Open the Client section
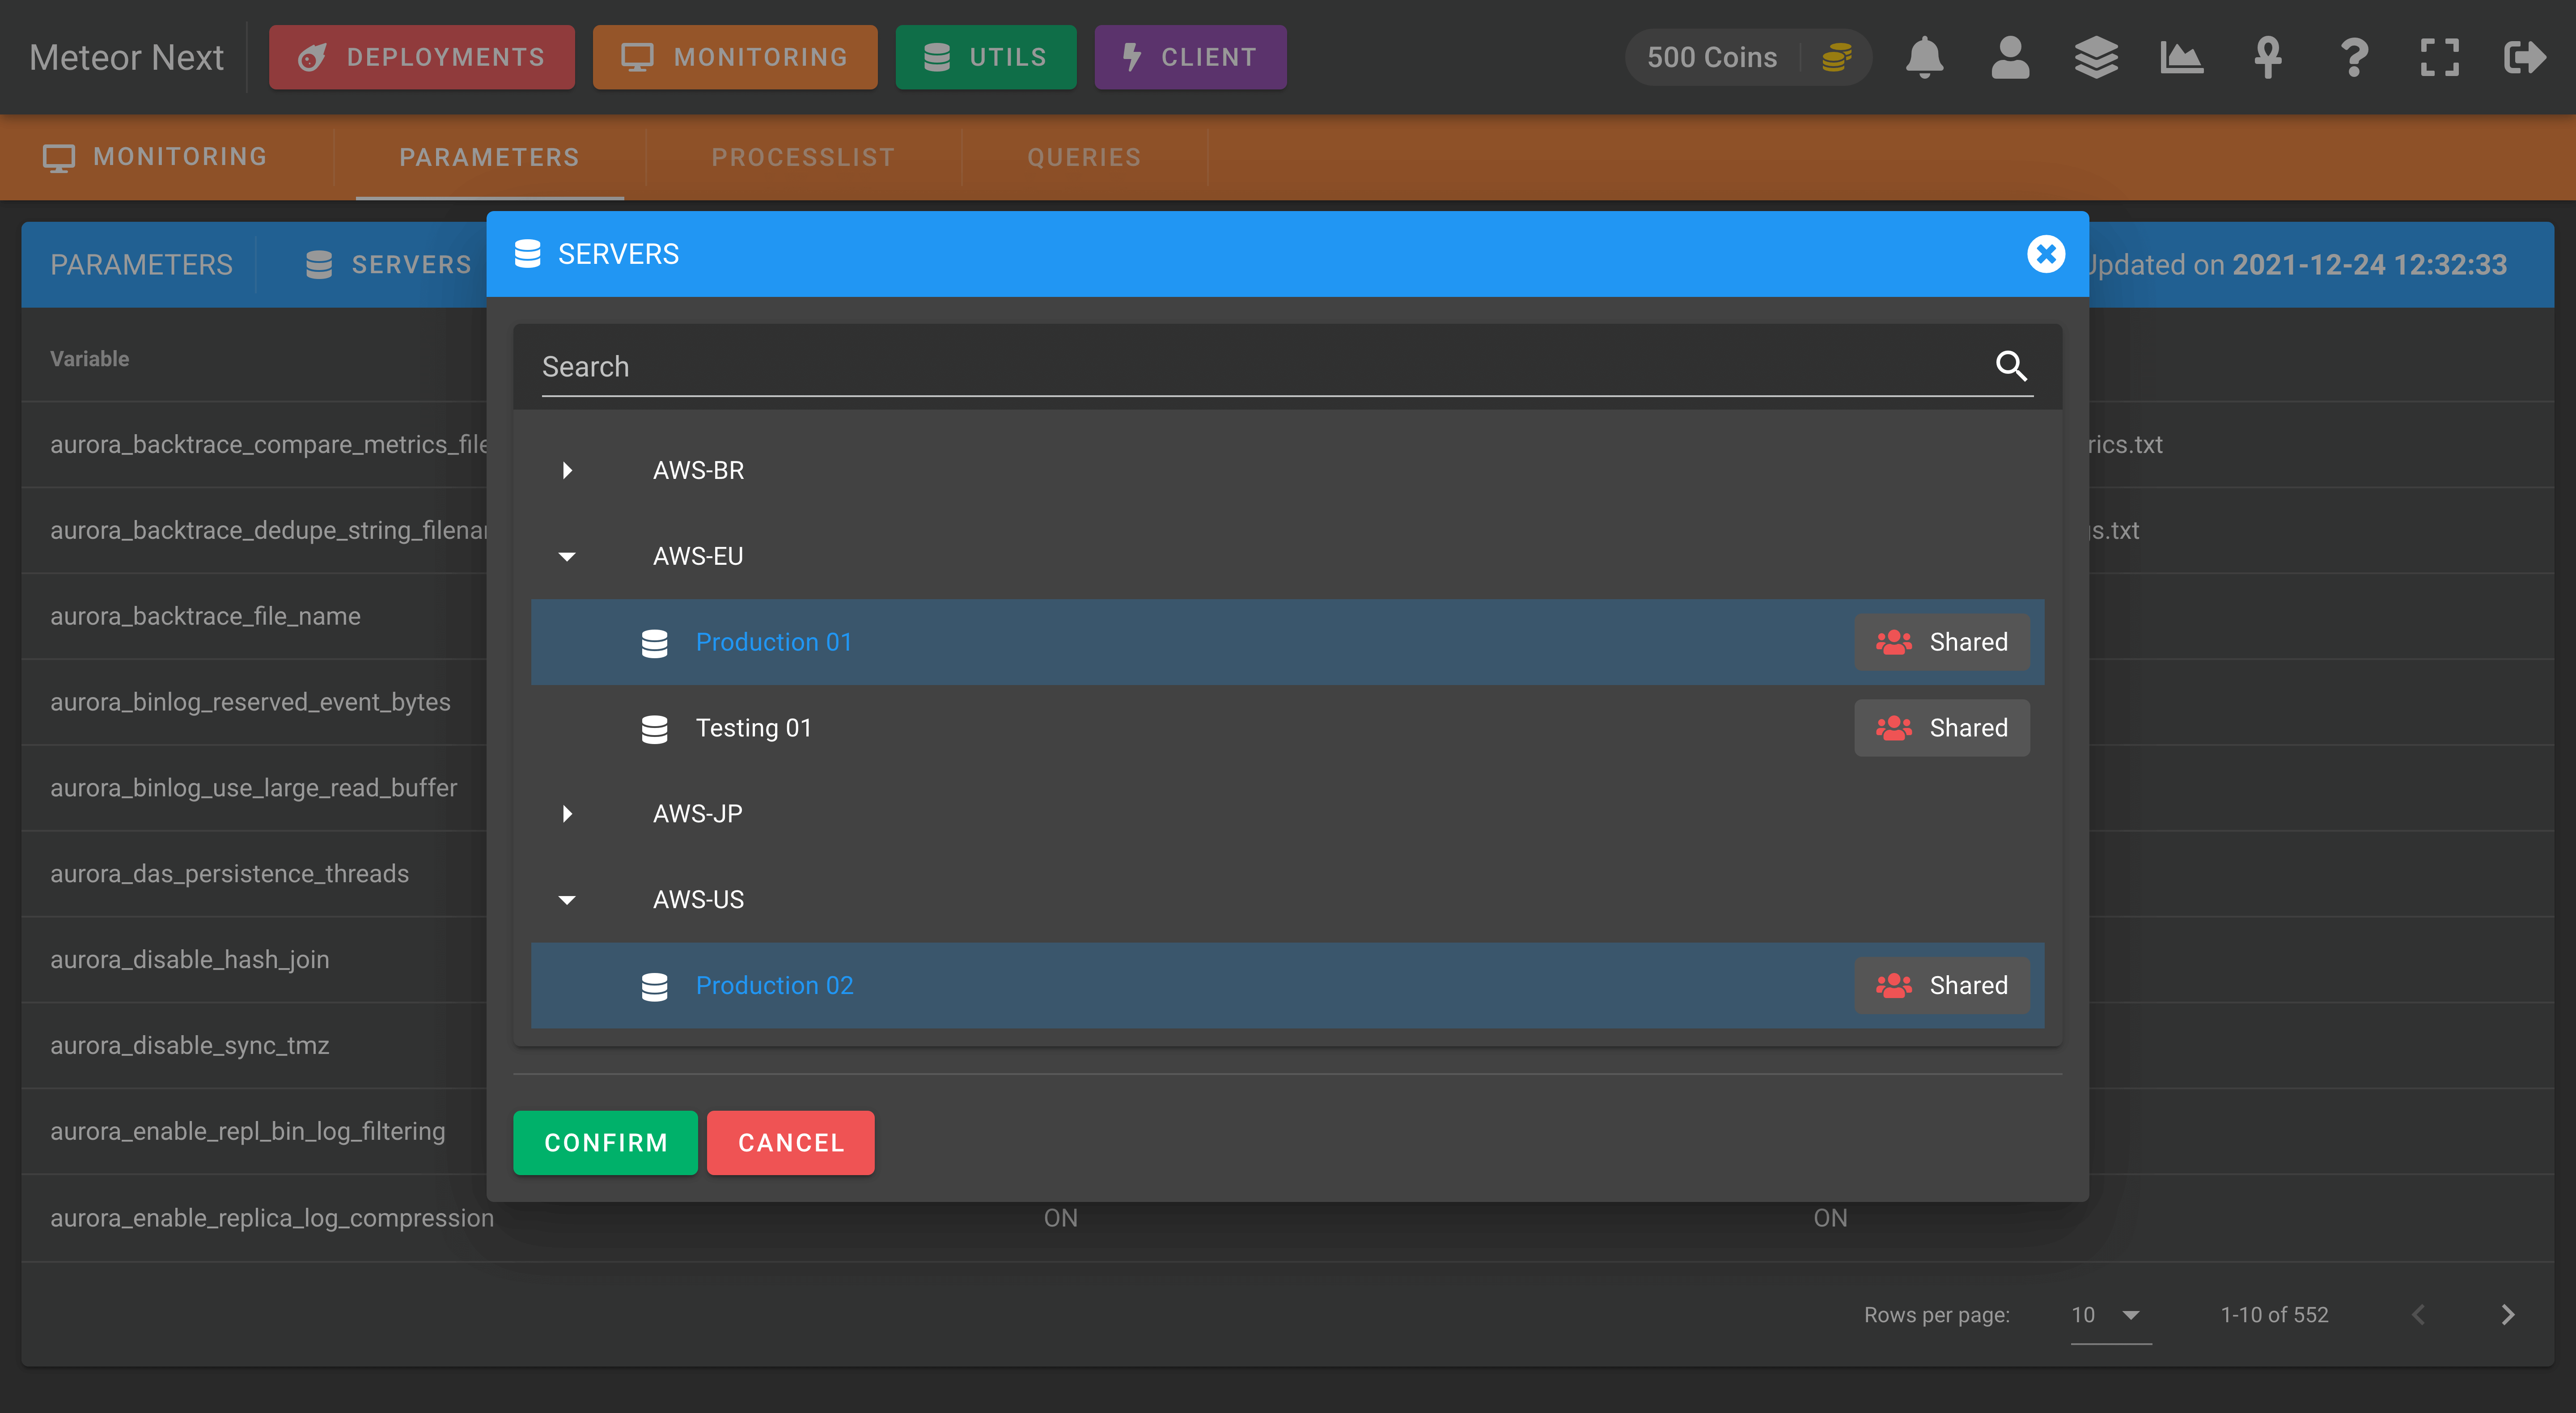Screen dimensions: 2576x1413 click(x=1190, y=57)
